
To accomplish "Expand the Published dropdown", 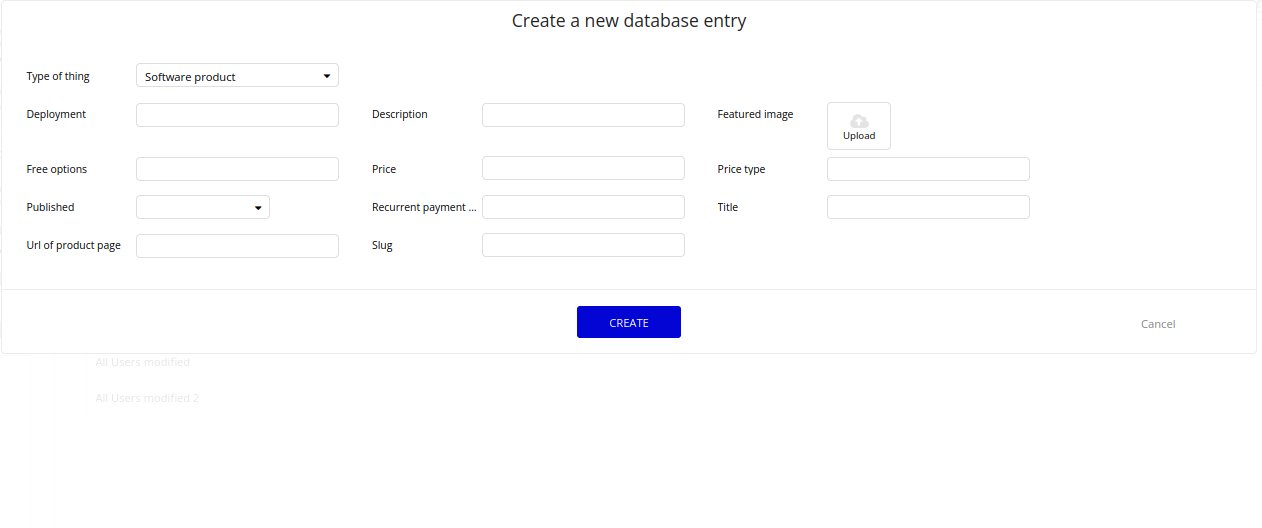I will (203, 207).
